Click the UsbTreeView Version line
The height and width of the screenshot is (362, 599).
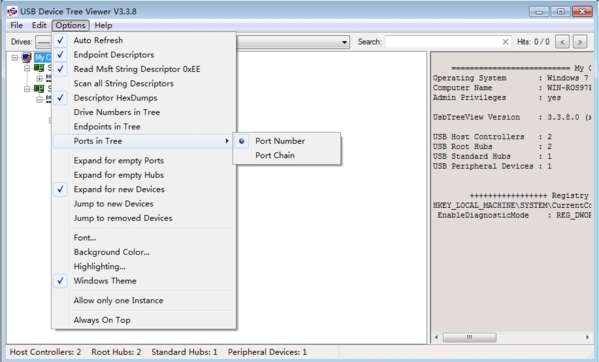[x=512, y=117]
